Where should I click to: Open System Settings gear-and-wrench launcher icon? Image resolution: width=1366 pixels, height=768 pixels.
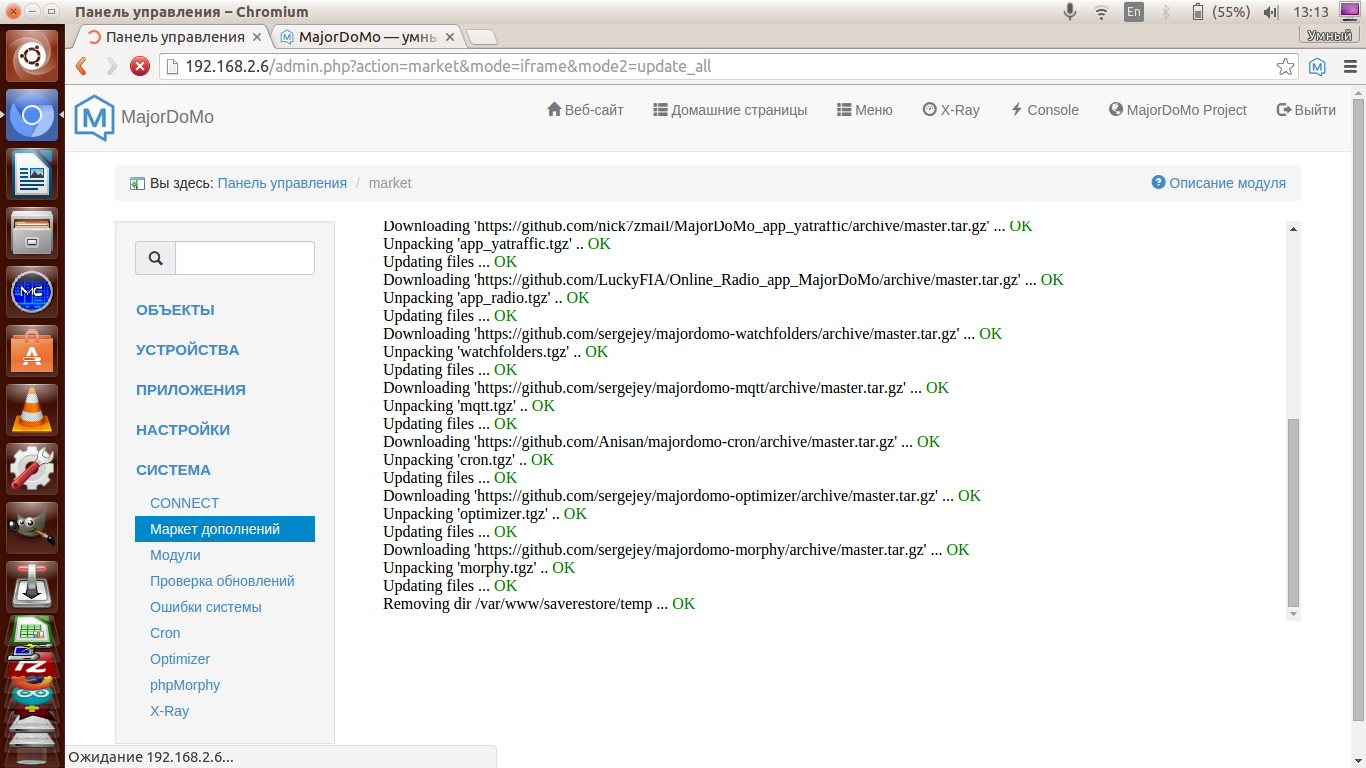click(33, 470)
